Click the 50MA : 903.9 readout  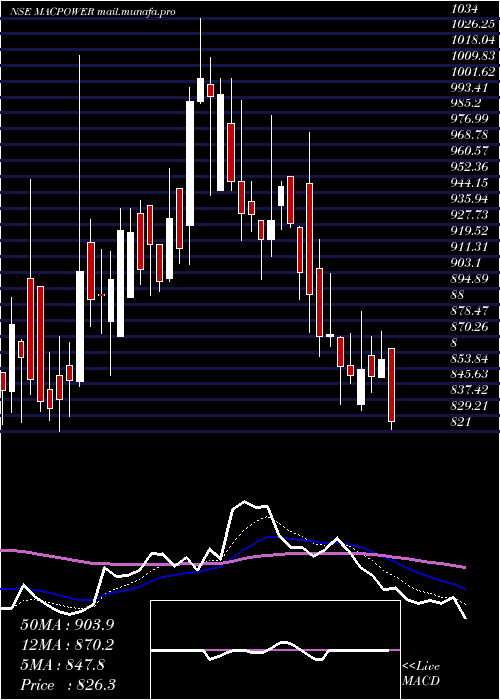(x=67, y=625)
